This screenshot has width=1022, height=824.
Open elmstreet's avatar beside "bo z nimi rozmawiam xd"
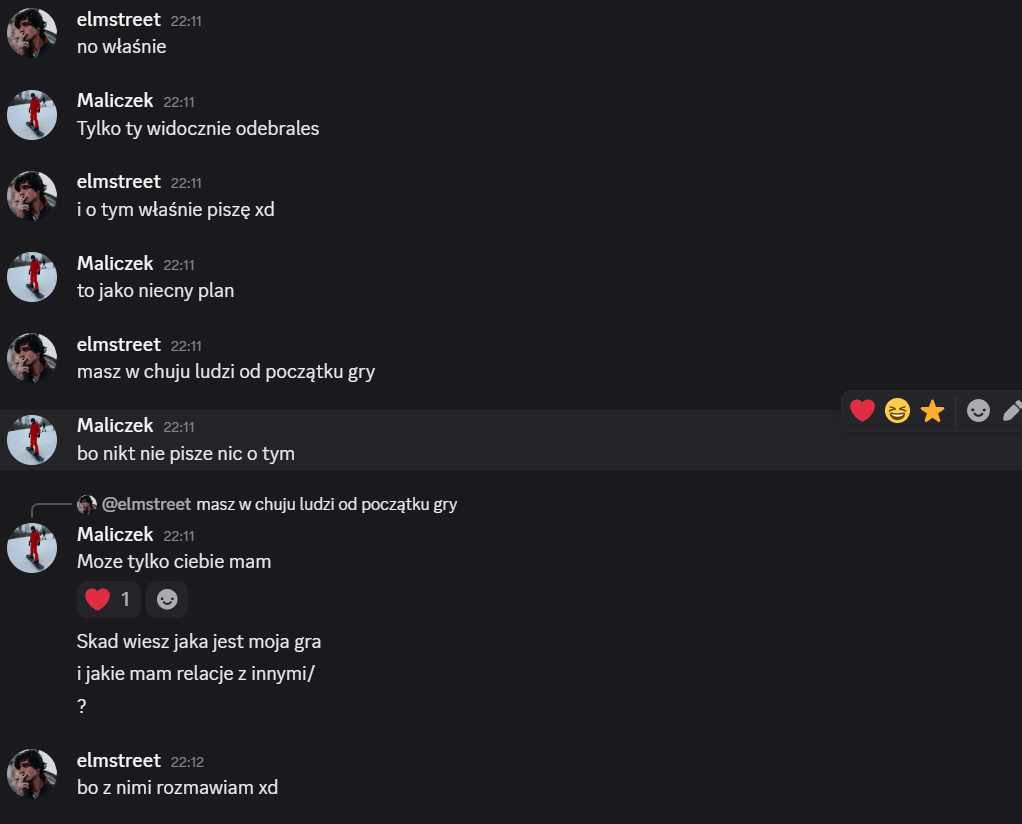32,774
